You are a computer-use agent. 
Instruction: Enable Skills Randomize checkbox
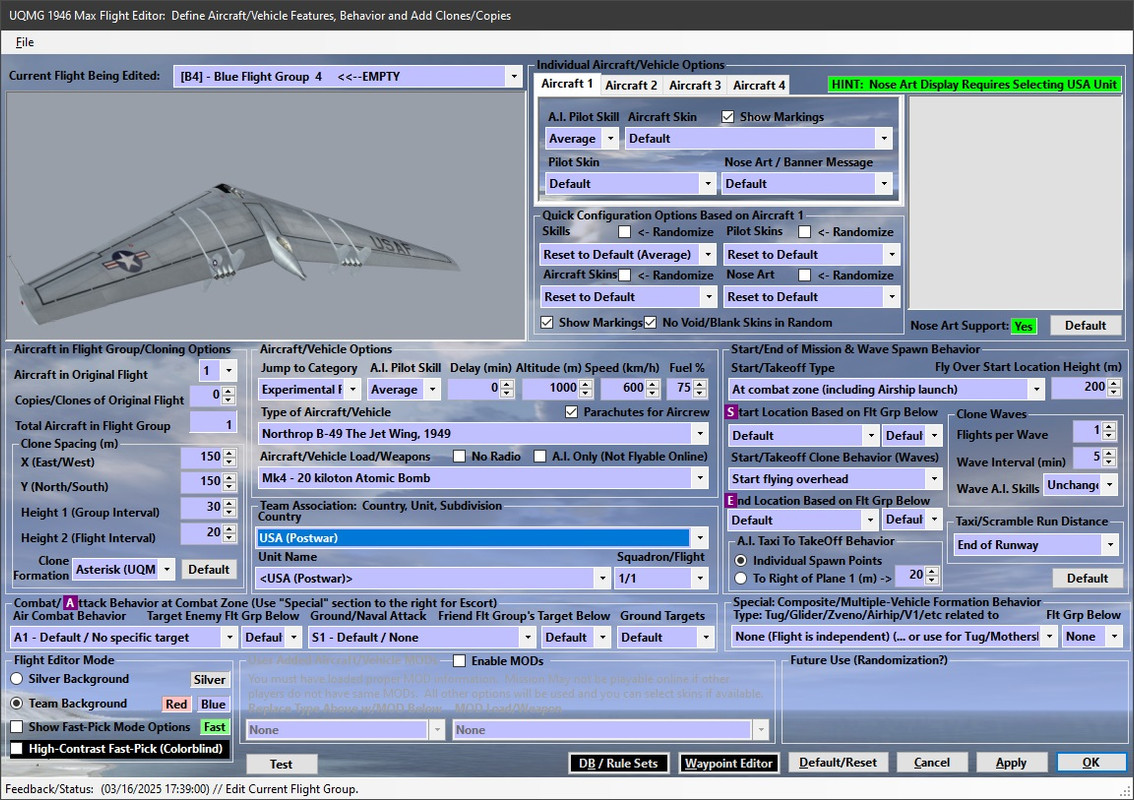tap(624, 231)
